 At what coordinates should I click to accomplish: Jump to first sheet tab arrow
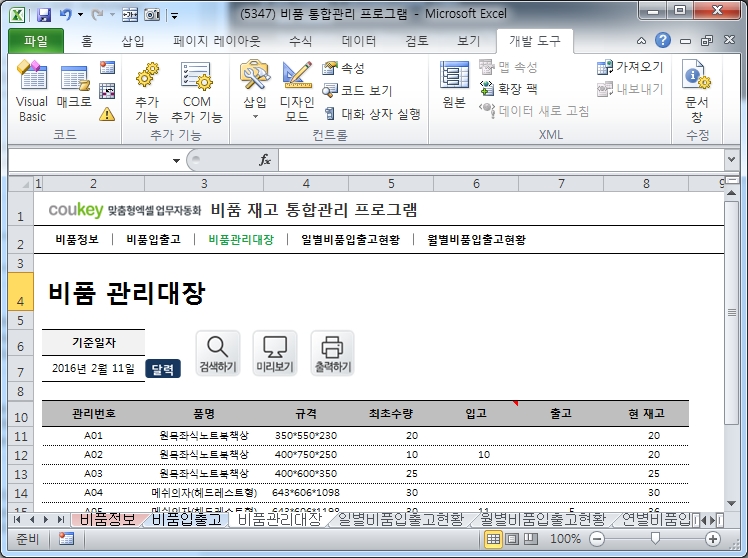click(17, 519)
